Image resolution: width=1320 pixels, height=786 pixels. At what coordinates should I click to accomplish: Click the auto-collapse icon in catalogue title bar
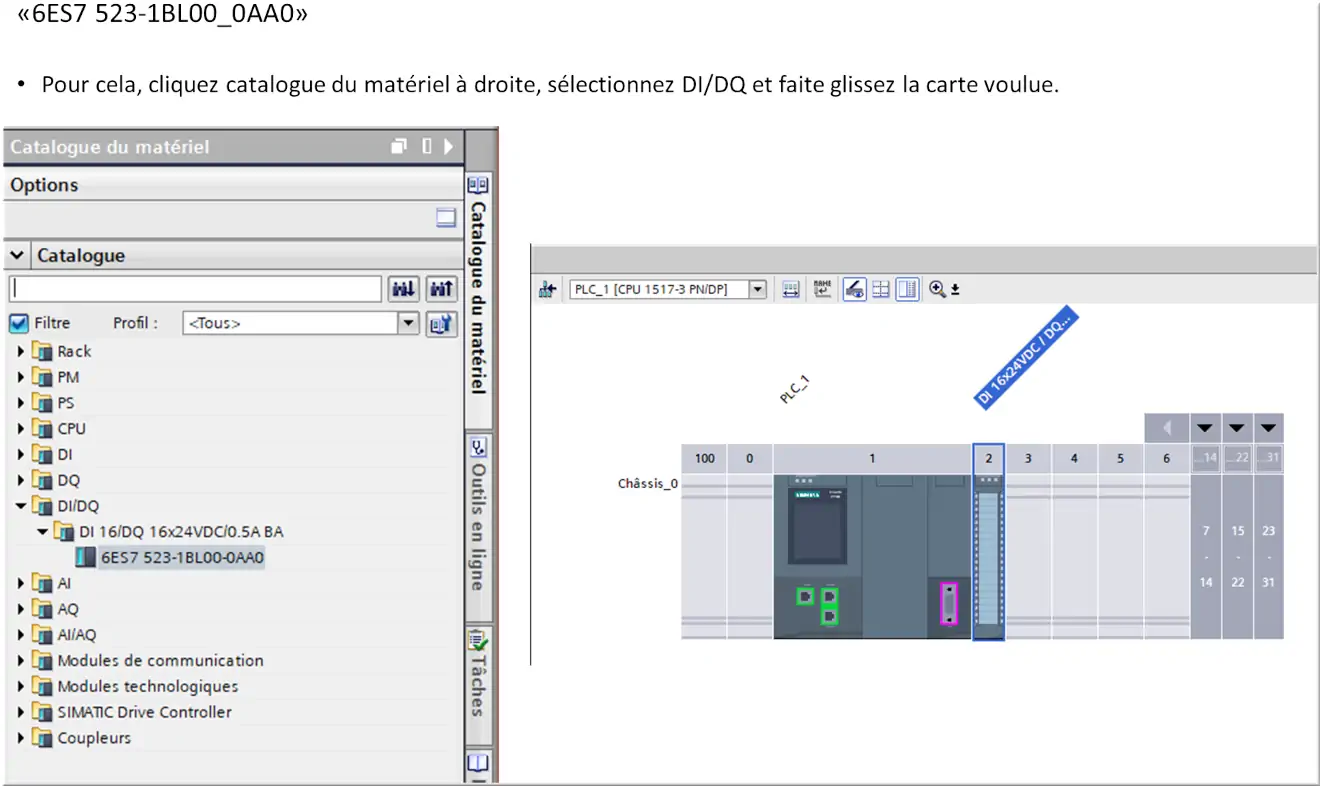[426, 146]
